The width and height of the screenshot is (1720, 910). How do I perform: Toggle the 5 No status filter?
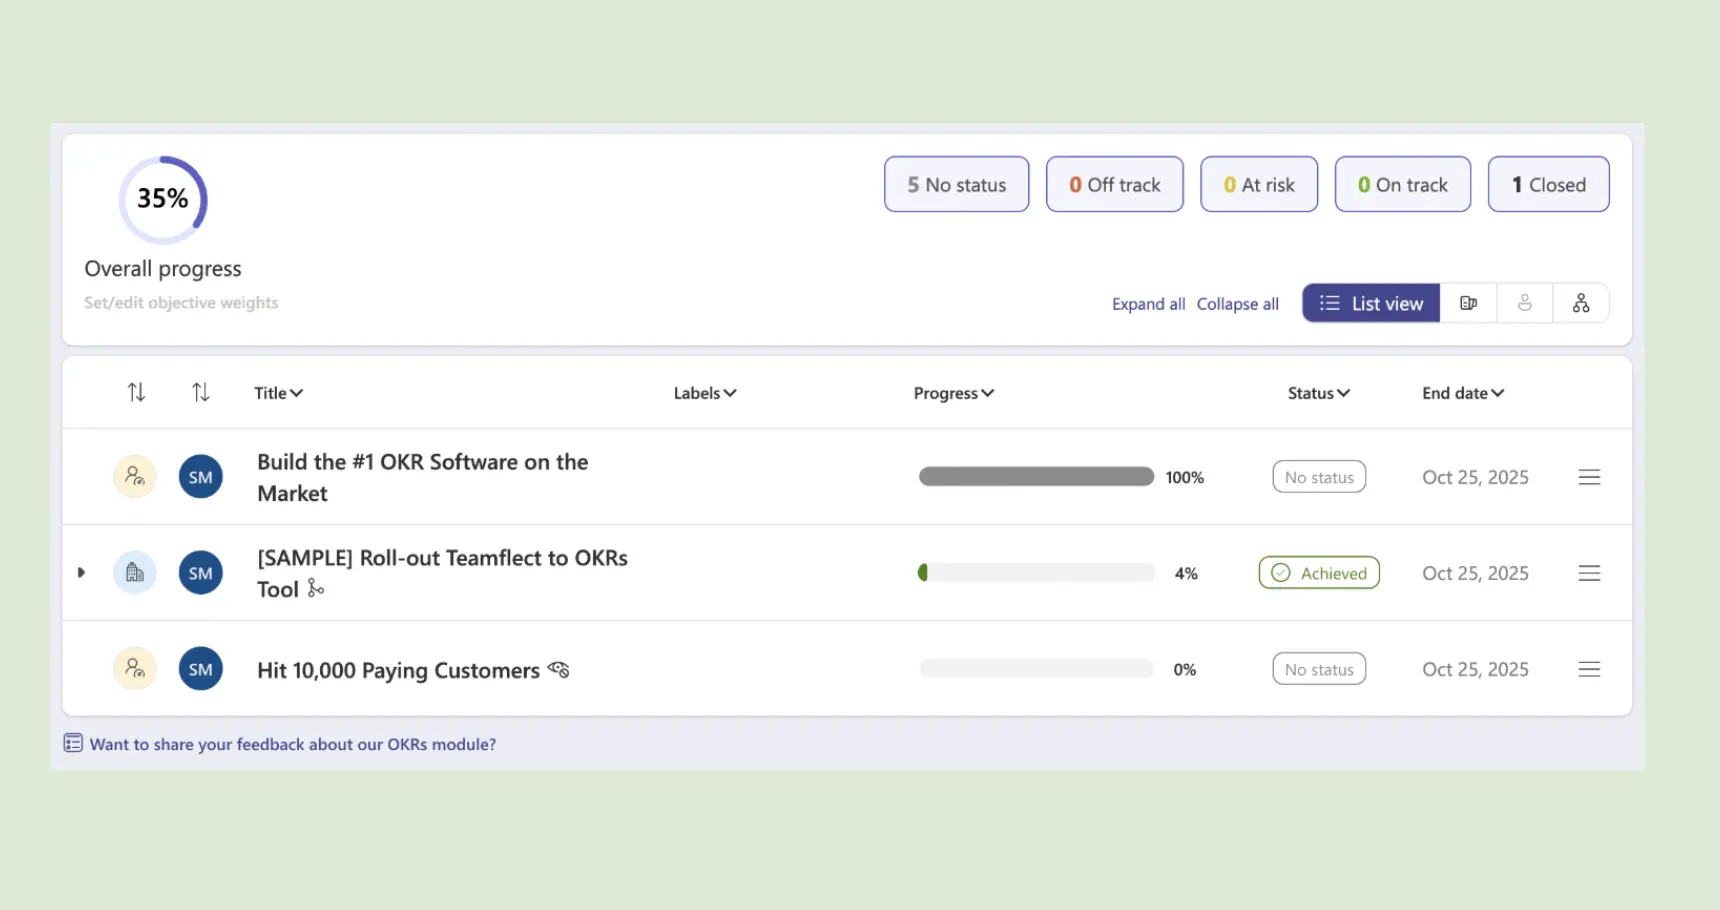(955, 184)
